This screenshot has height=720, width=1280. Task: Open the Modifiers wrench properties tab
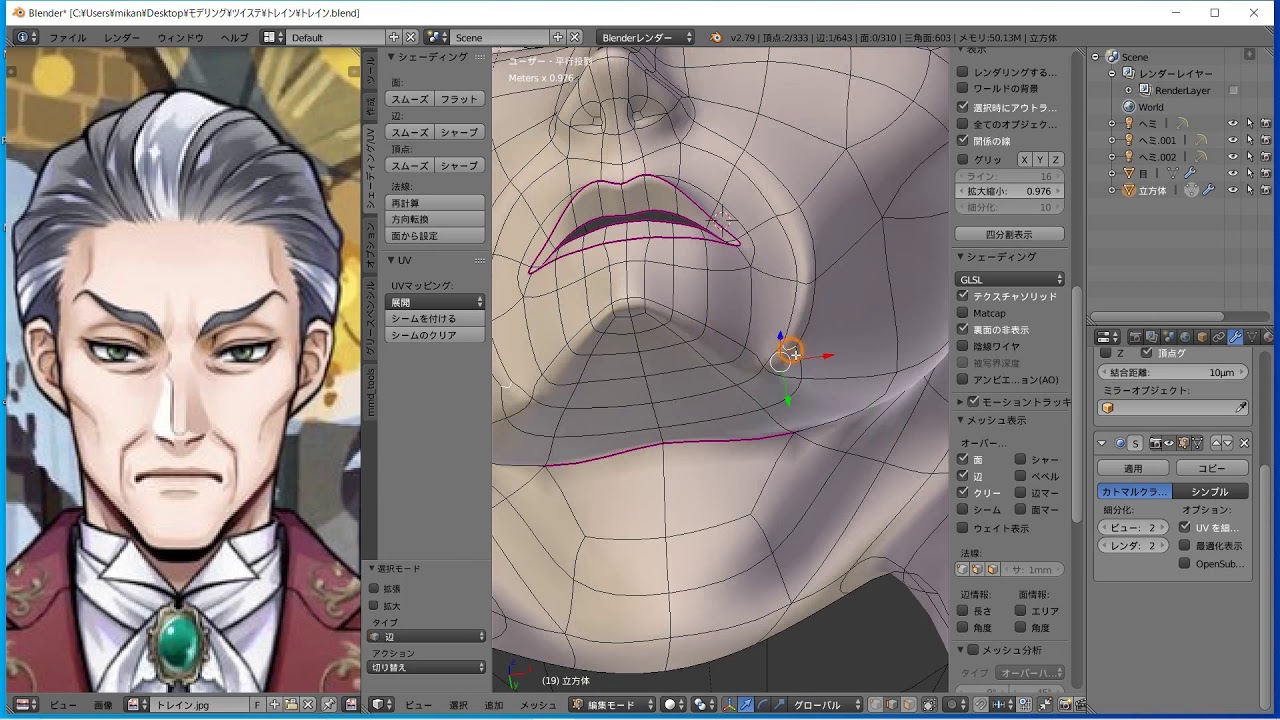(x=1235, y=337)
